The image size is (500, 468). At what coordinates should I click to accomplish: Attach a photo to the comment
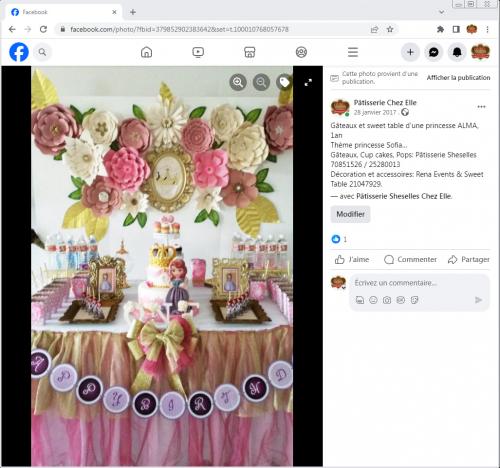pos(387,300)
